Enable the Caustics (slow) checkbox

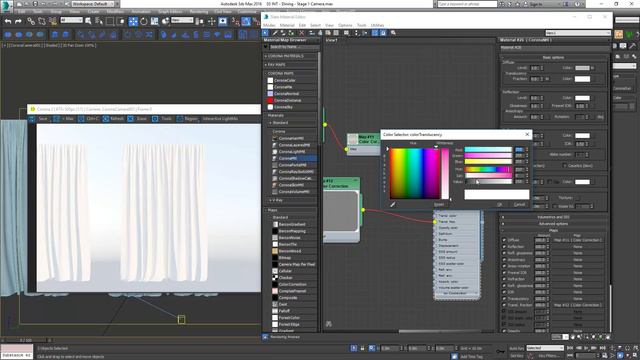pyautogui.click(x=564, y=166)
